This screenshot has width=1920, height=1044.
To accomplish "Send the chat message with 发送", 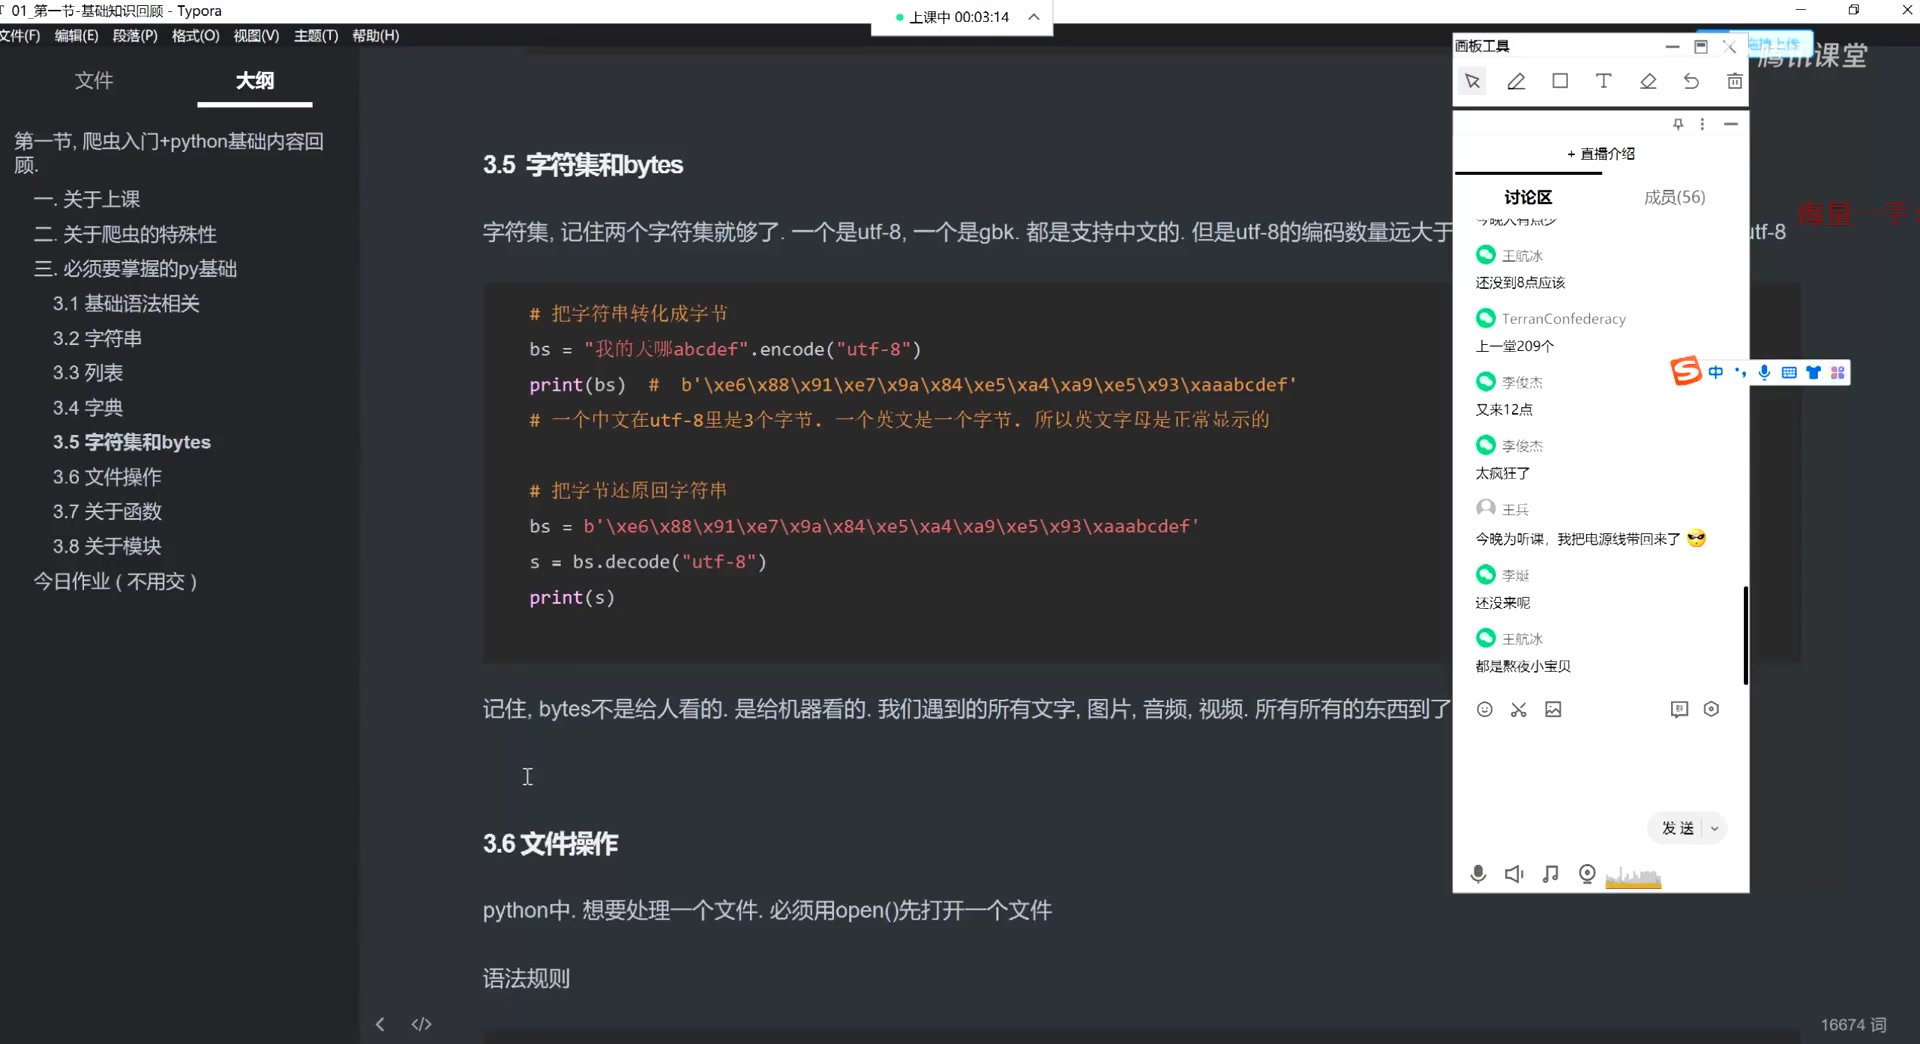I will coord(1678,828).
